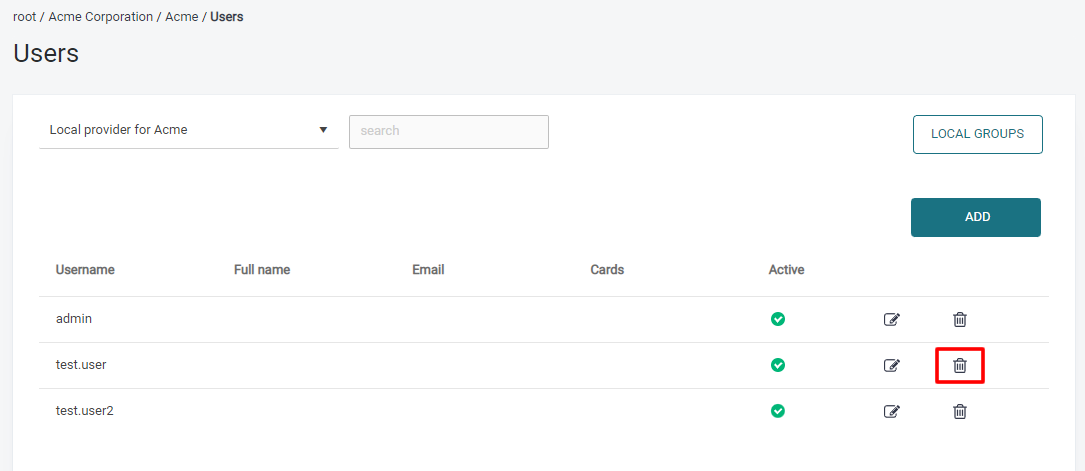The height and width of the screenshot is (471, 1085).
Task: Click test.user's green active status icon
Action: tap(778, 365)
